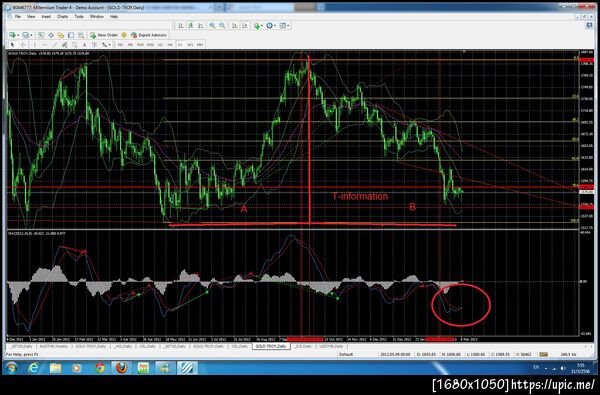Open the arrows objects dropdown
The height and width of the screenshot is (395, 600).
[106, 45]
